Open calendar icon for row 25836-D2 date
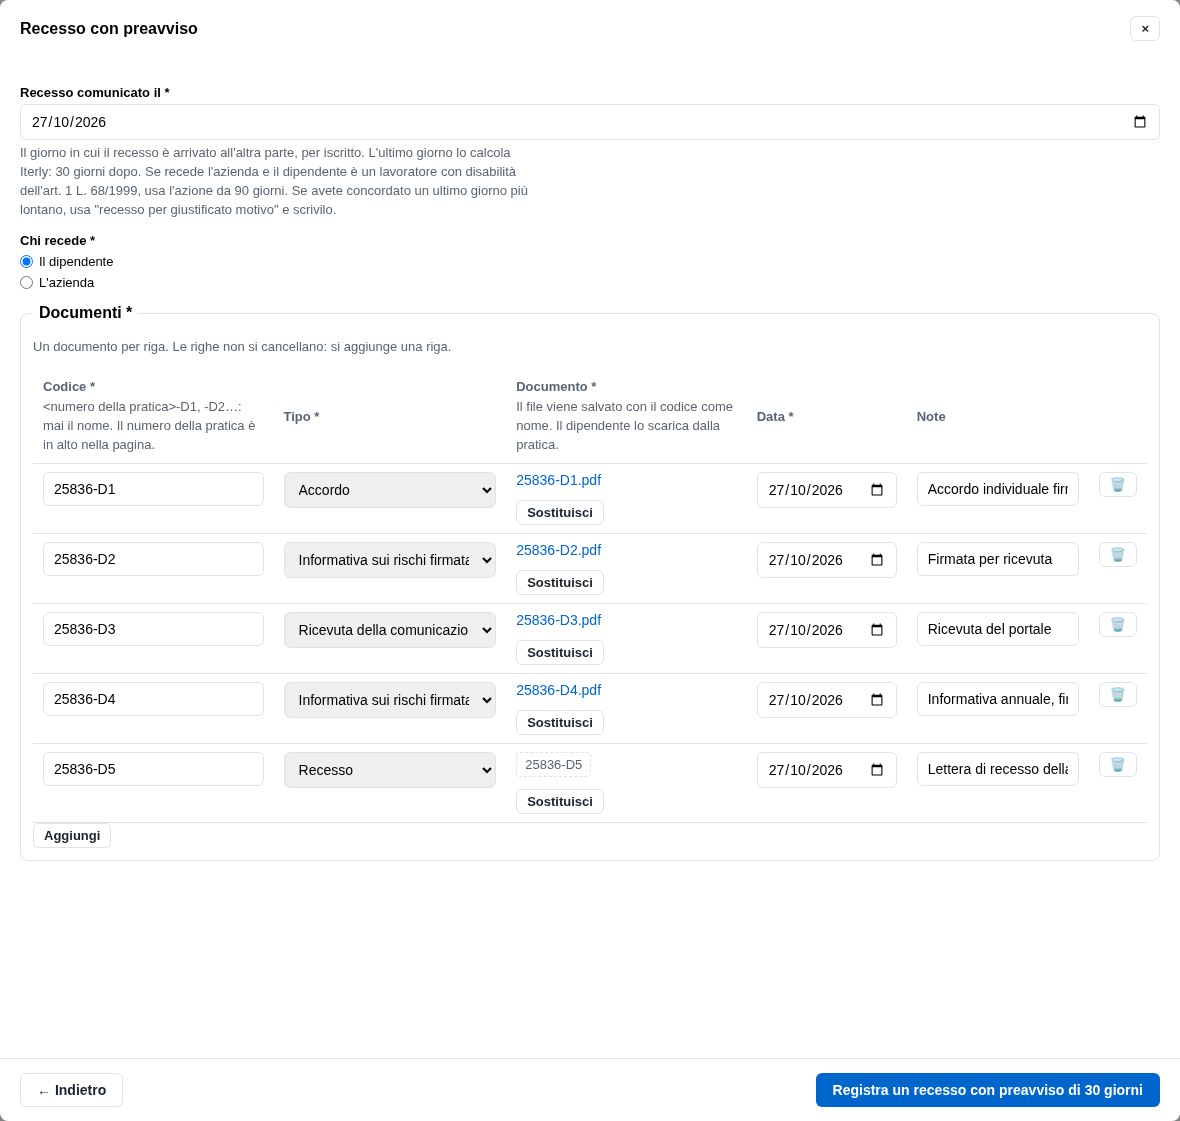Viewport: 1180px width, 1121px height. [877, 560]
